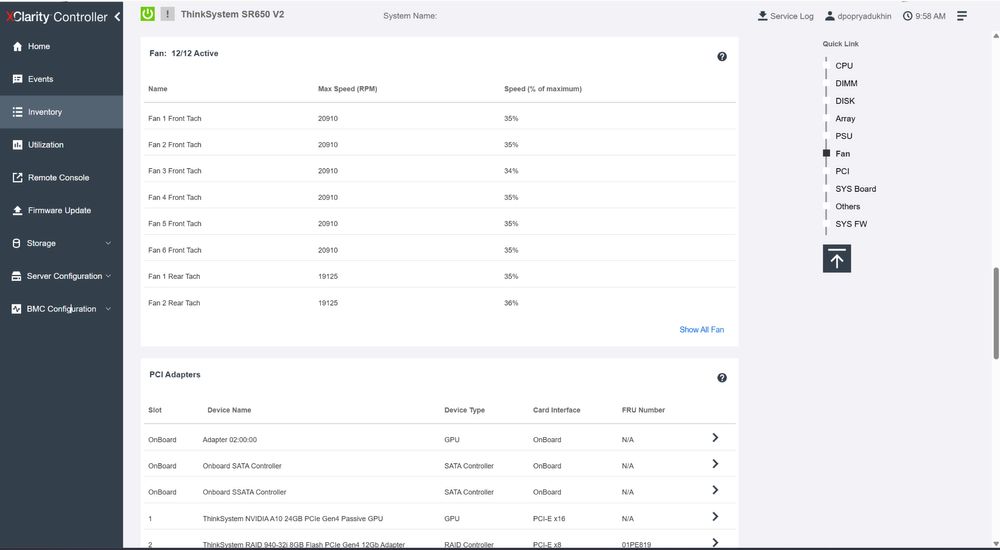The width and height of the screenshot is (1000, 550).
Task: Click the 34% speed value
Action: (x=511, y=171)
